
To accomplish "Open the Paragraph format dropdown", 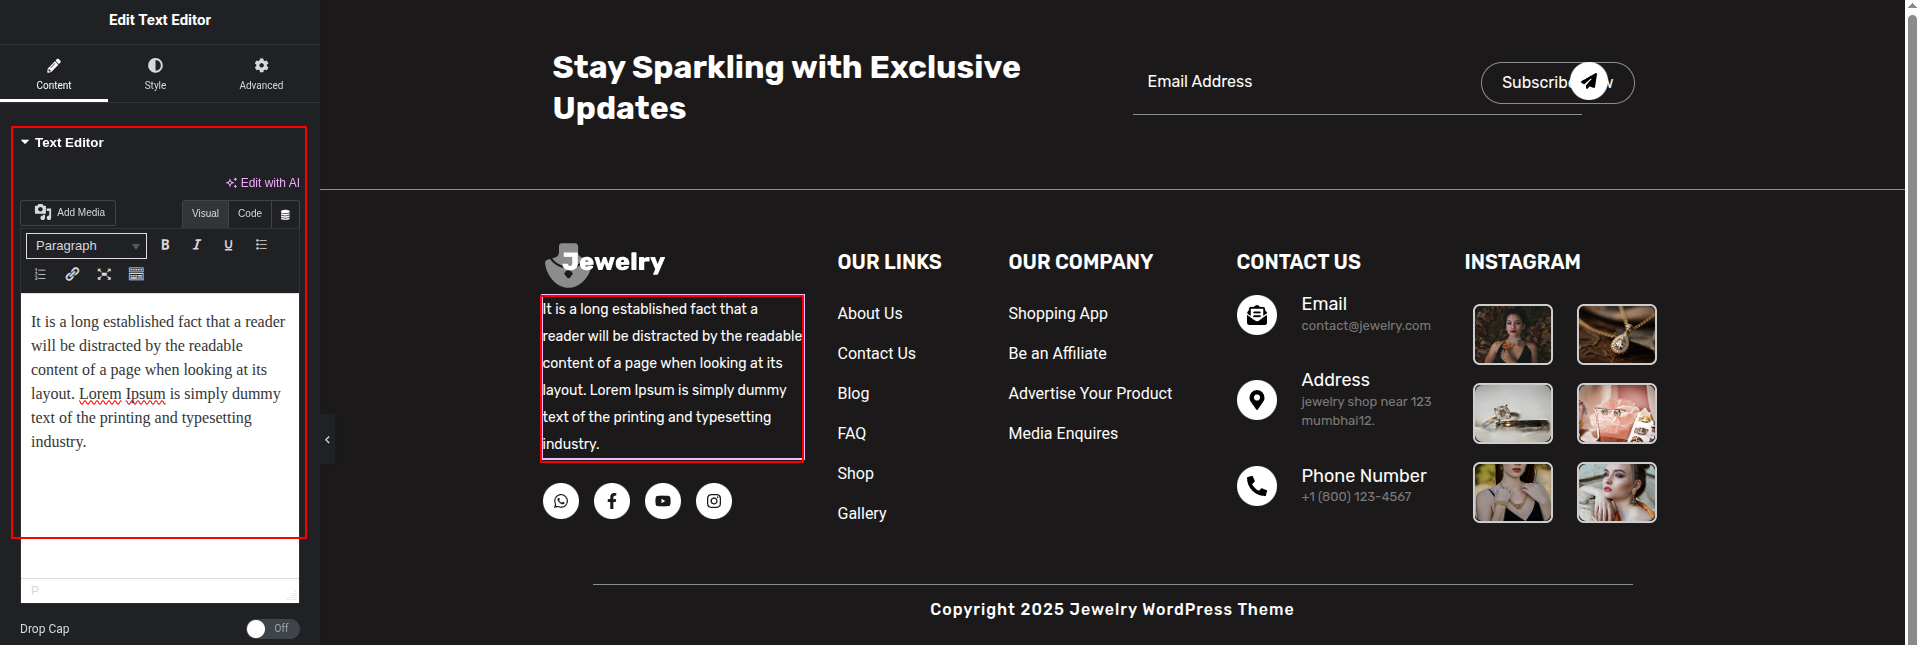I will [x=86, y=246].
